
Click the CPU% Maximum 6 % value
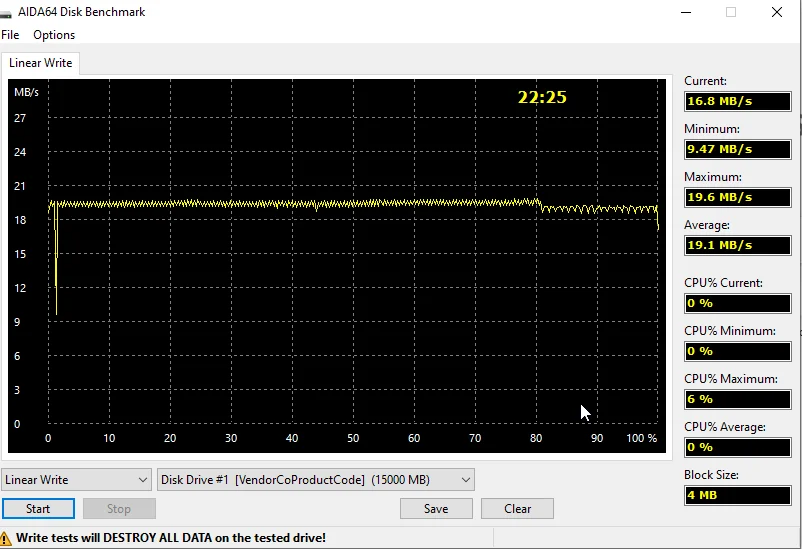738,400
